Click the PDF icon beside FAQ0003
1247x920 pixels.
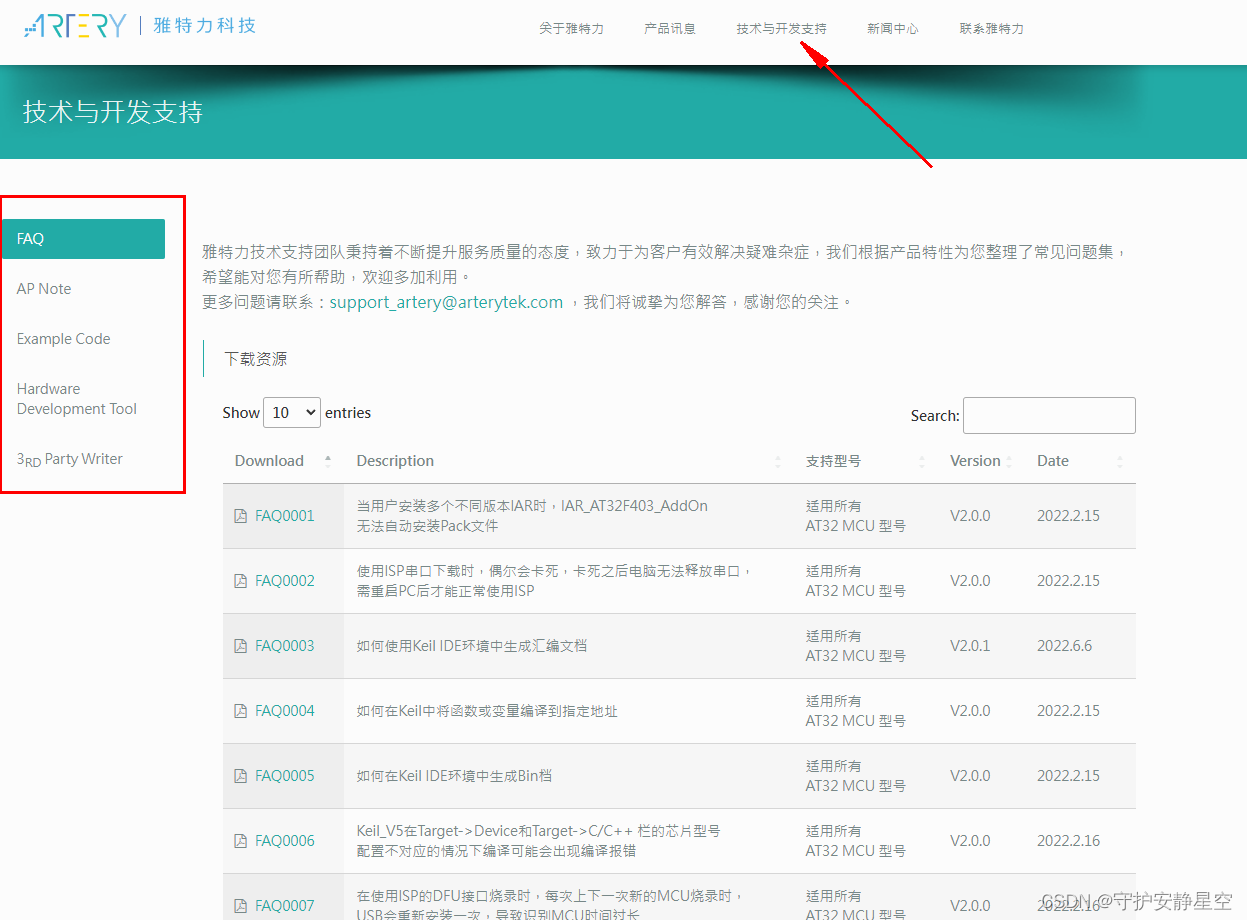click(240, 646)
